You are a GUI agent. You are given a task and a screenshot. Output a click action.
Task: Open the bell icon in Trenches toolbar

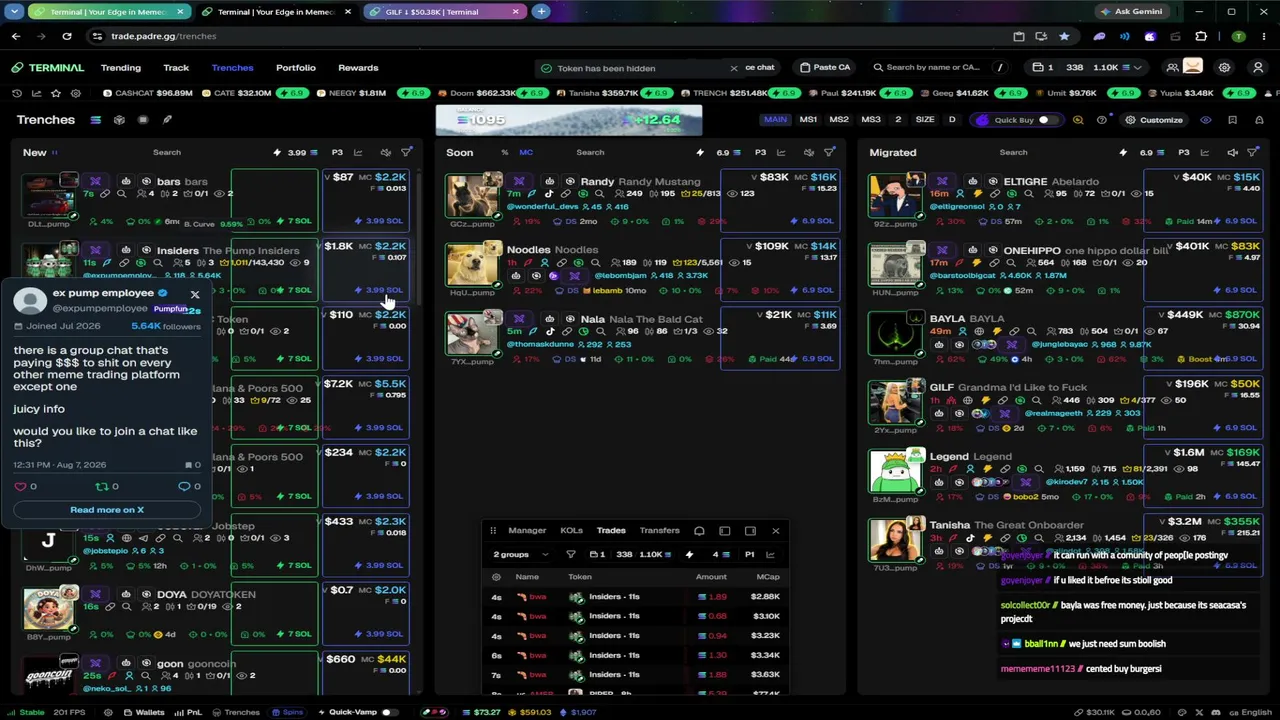(1257, 120)
